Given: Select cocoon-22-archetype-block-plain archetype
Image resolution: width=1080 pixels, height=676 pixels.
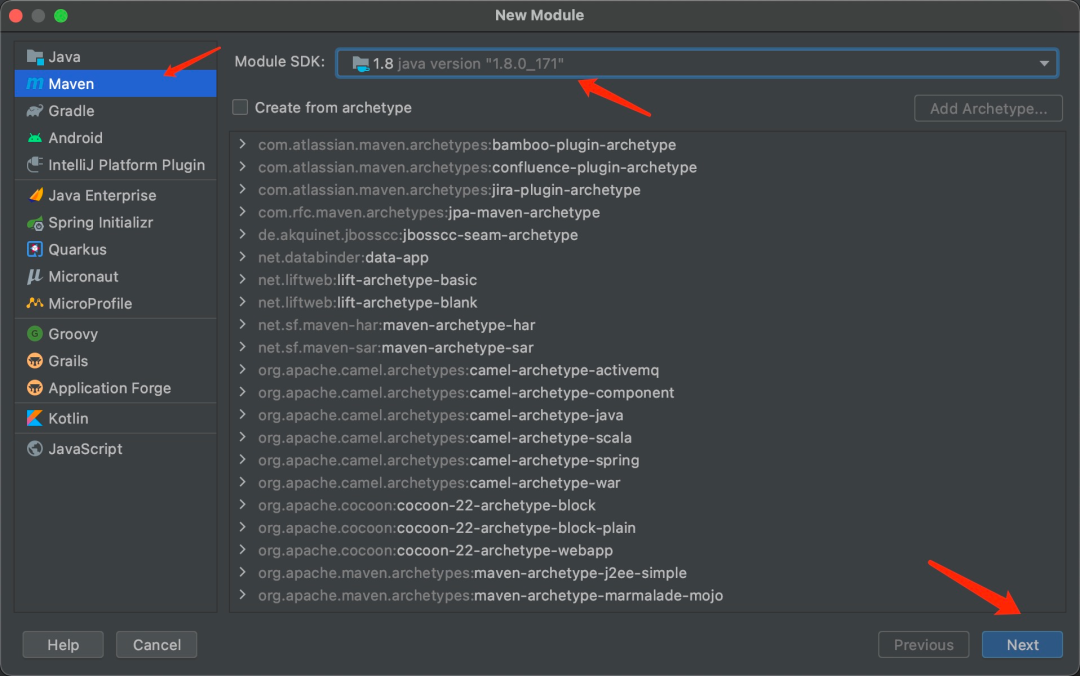Looking at the screenshot, I should click(x=446, y=528).
